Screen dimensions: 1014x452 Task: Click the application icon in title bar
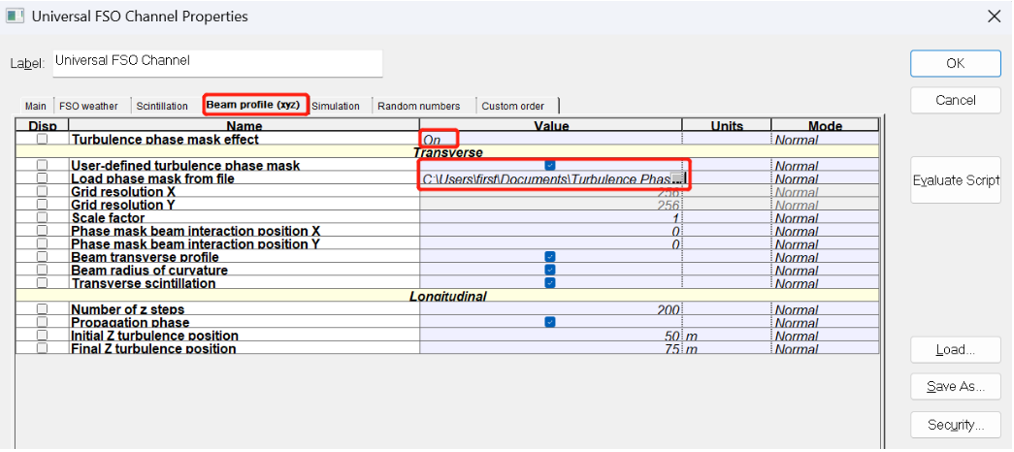pyautogui.click(x=16, y=16)
